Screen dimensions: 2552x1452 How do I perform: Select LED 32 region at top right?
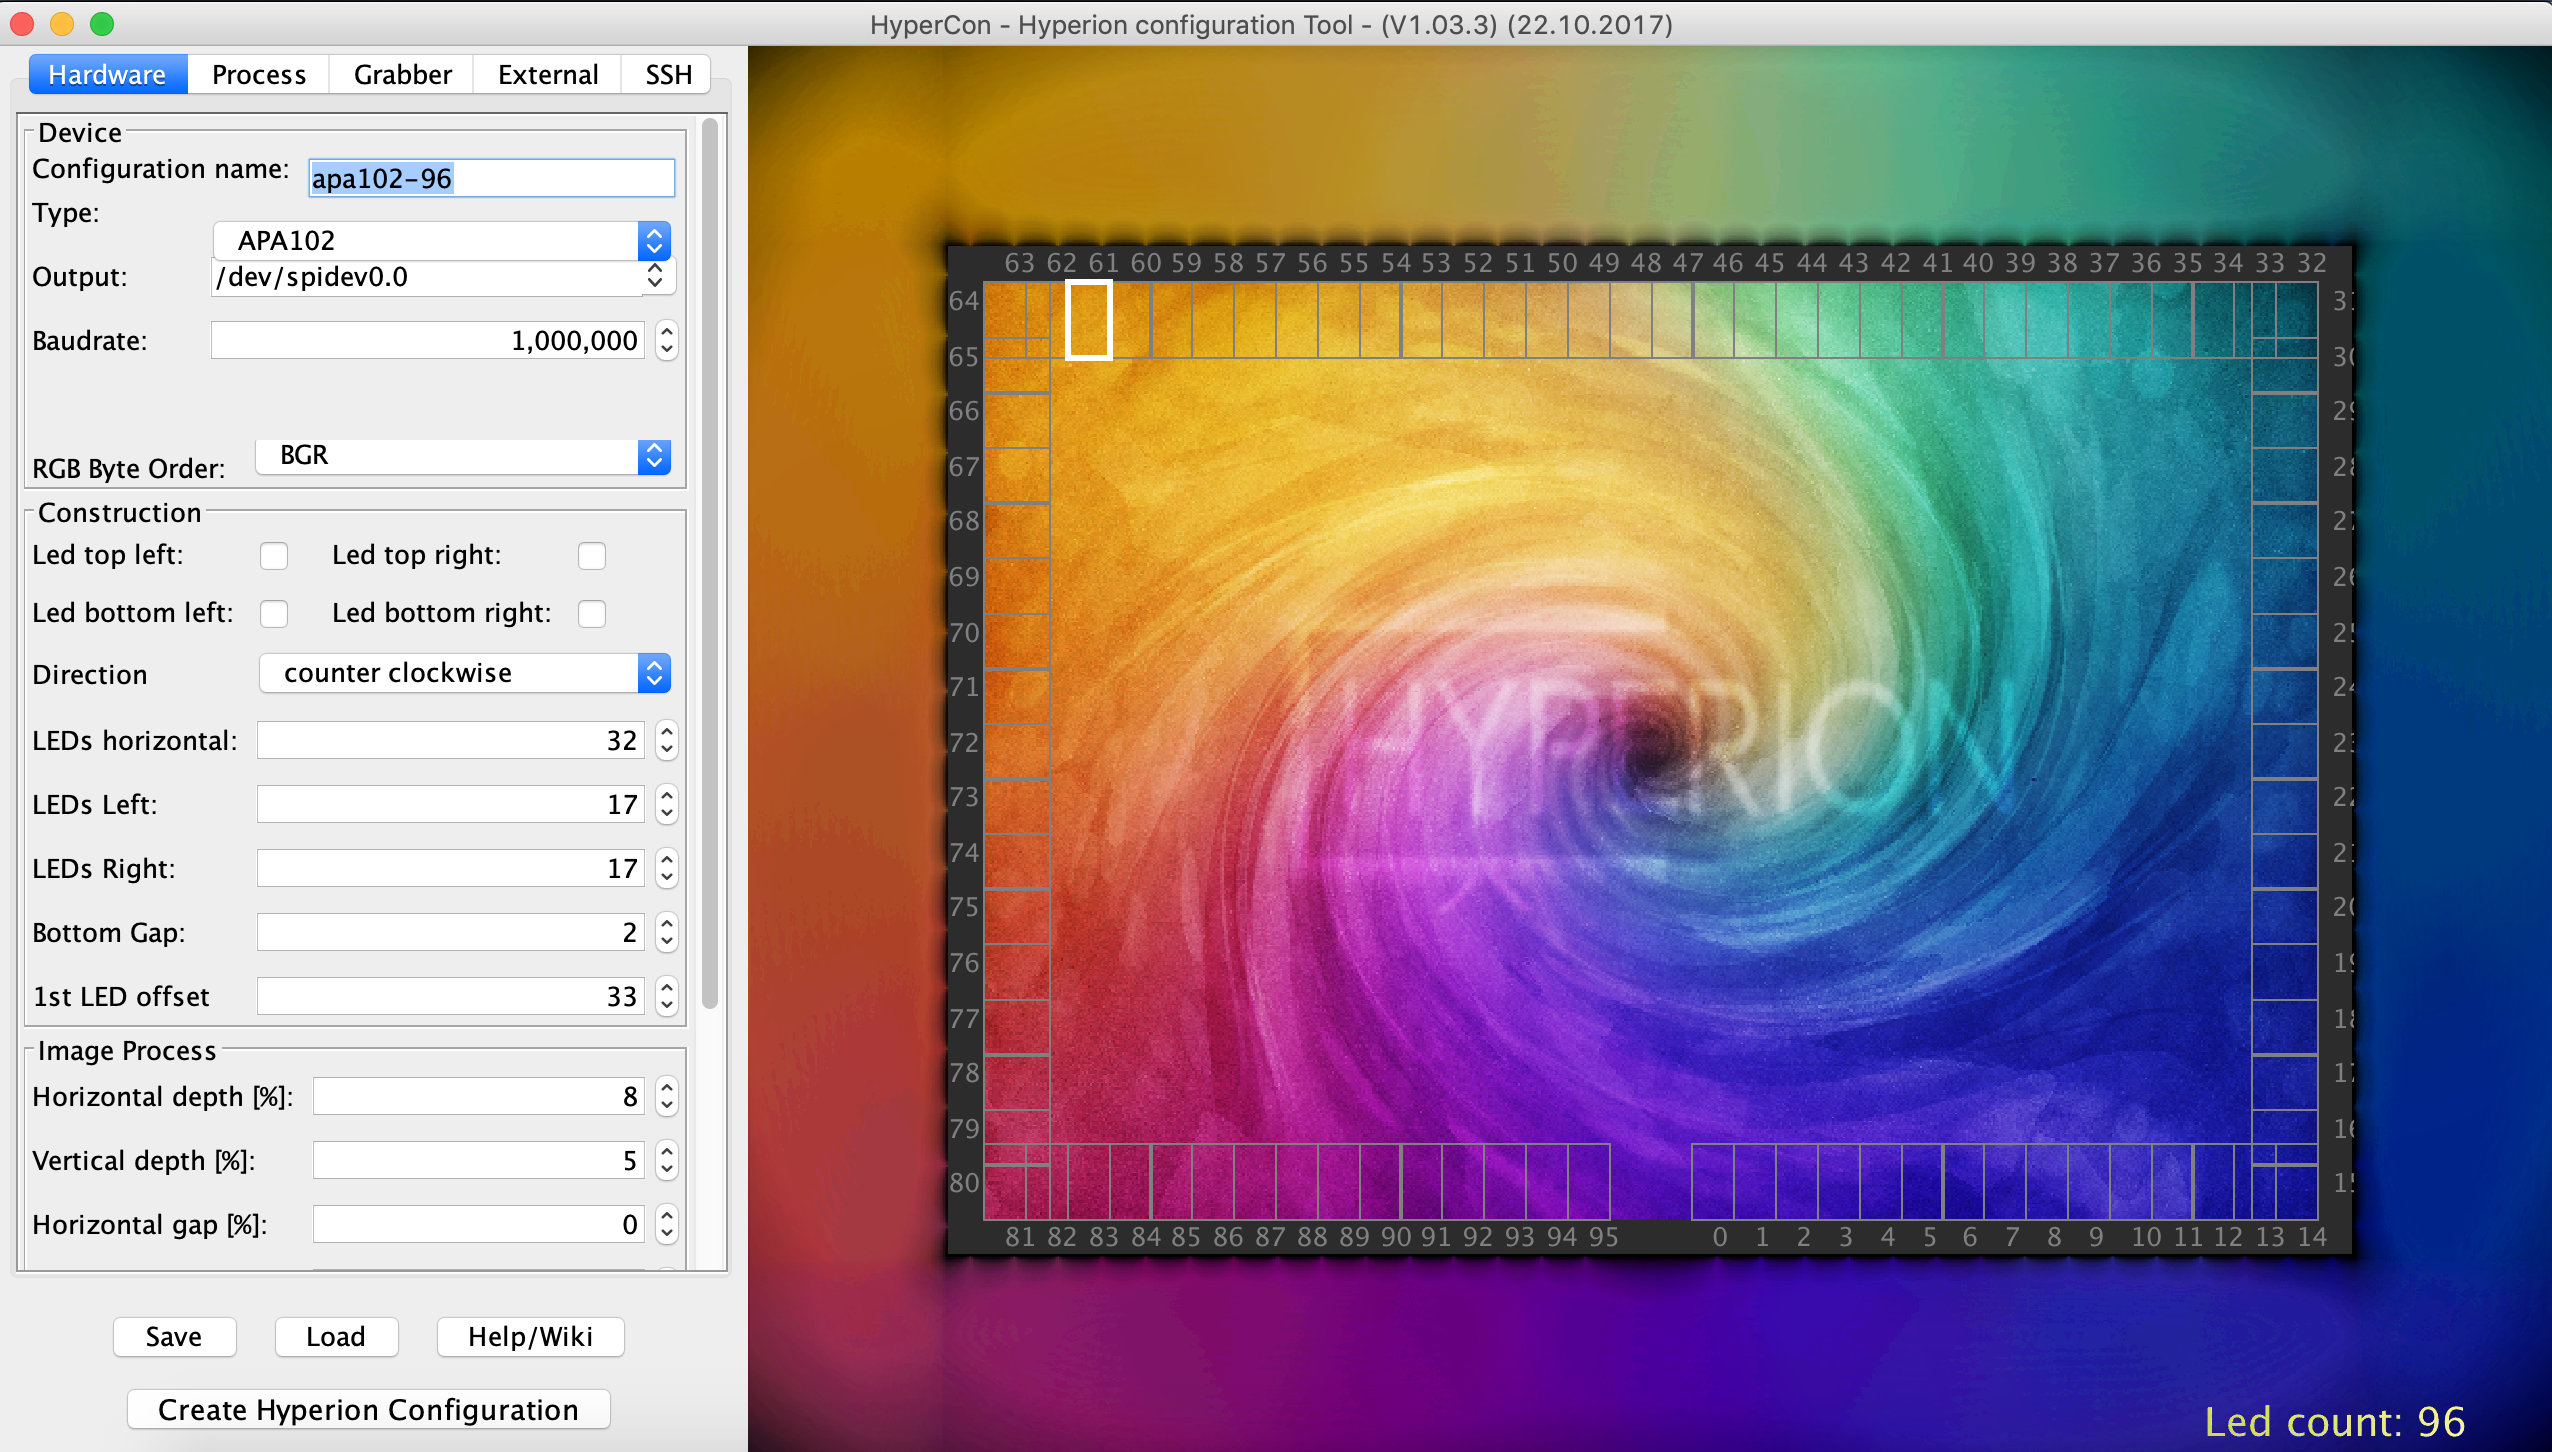(x=2297, y=320)
